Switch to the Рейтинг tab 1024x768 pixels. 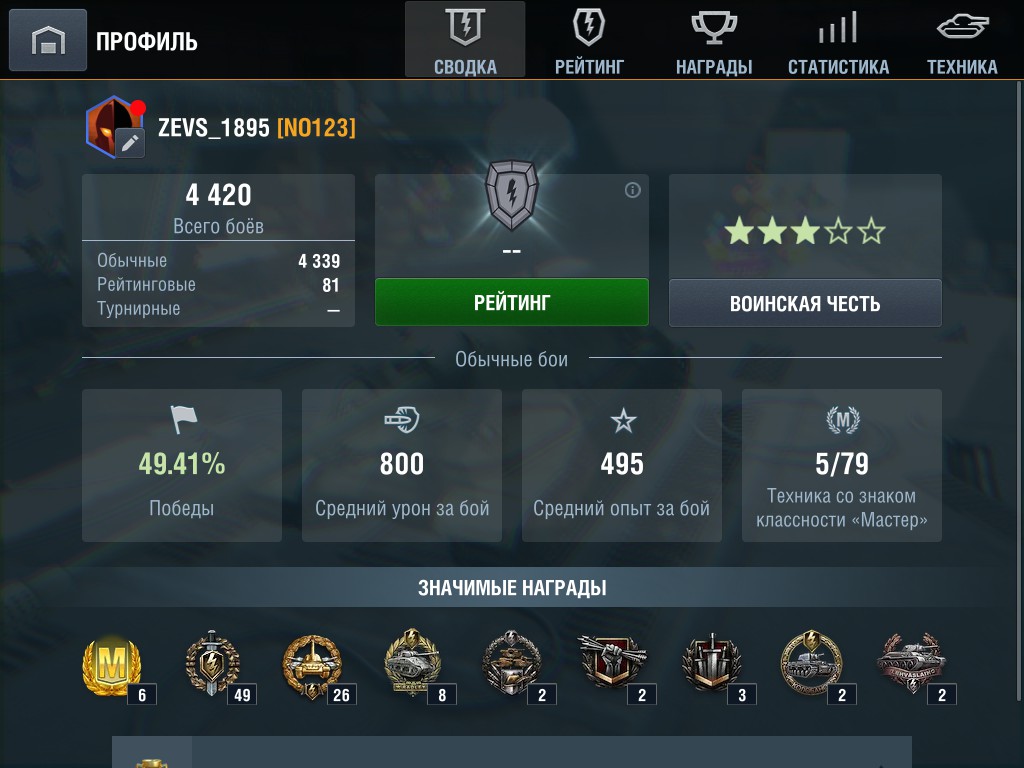click(589, 40)
